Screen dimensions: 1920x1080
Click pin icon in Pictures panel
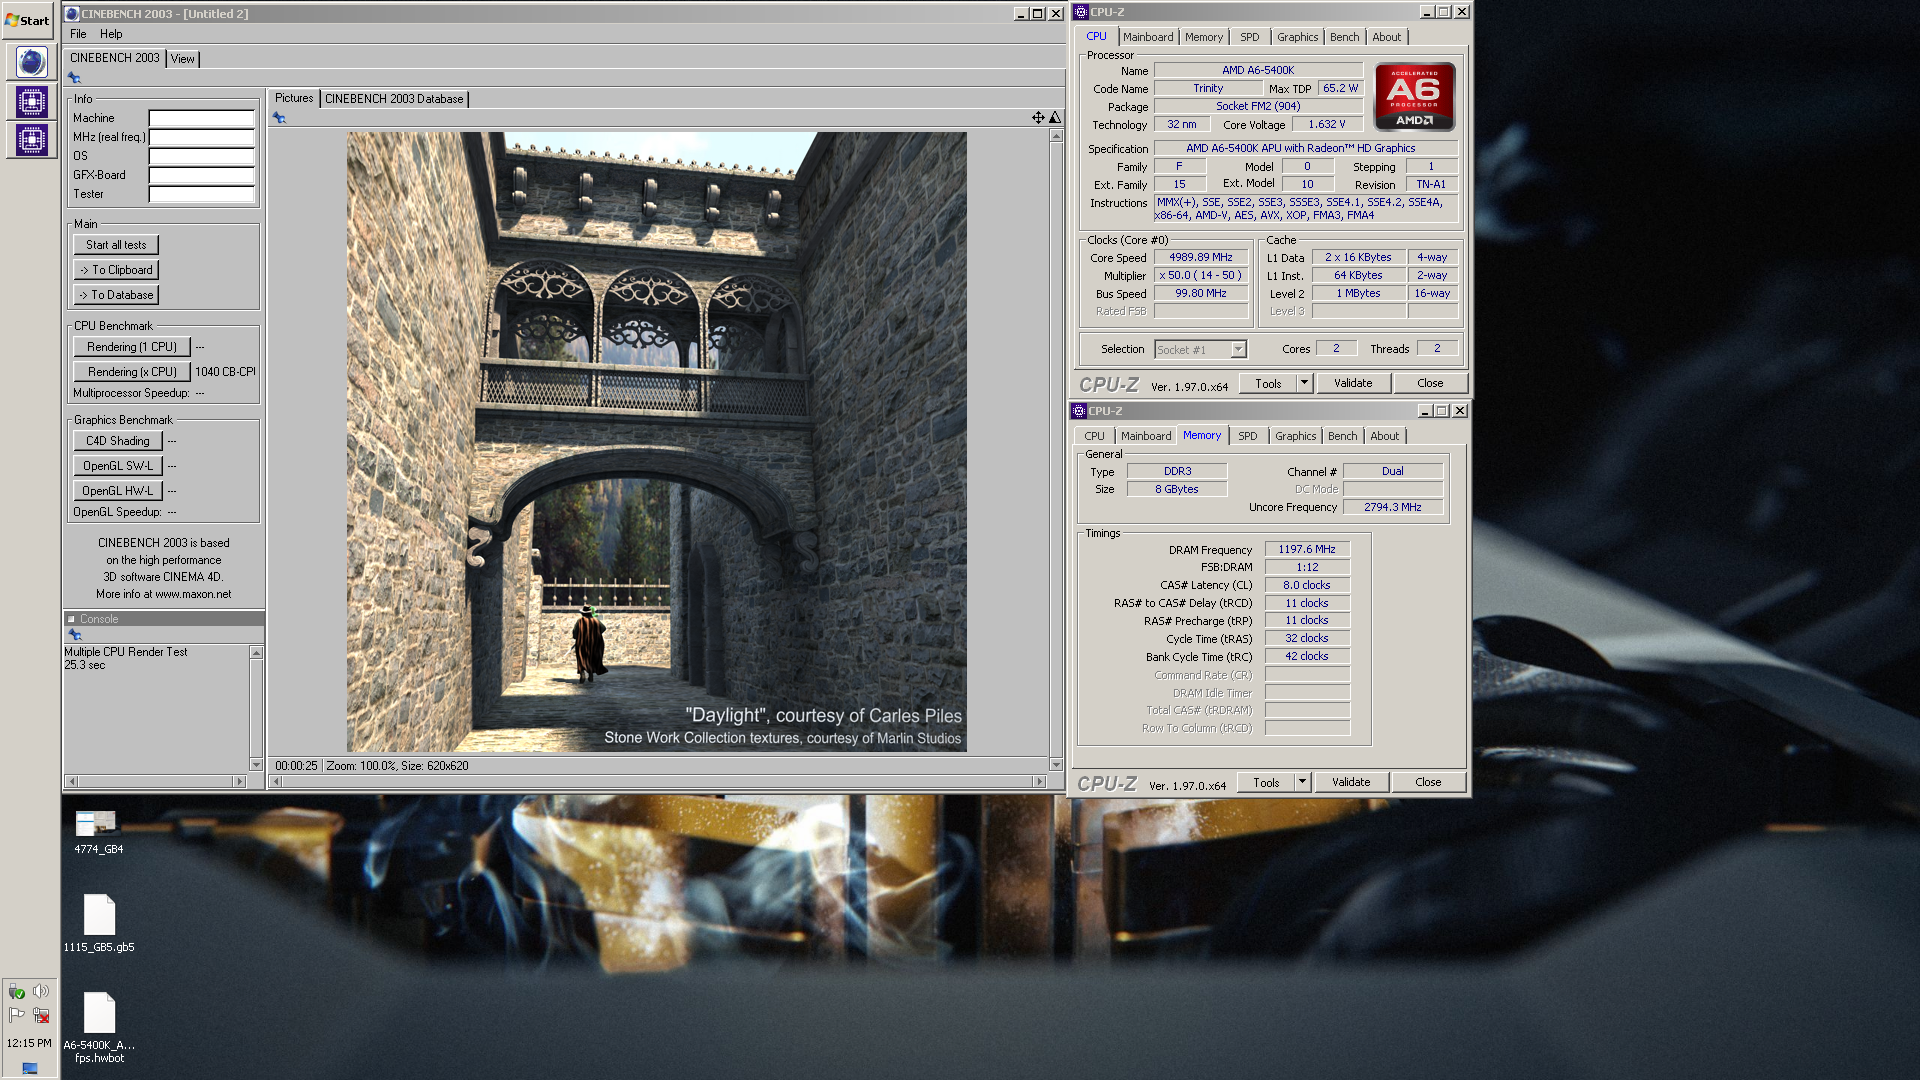pyautogui.click(x=279, y=118)
